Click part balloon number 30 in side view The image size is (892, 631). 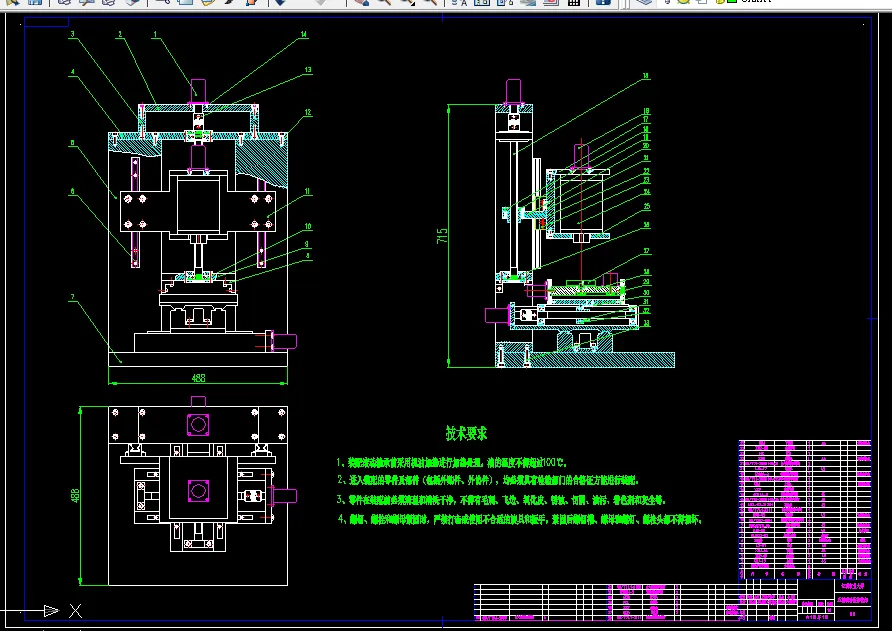tap(646, 292)
